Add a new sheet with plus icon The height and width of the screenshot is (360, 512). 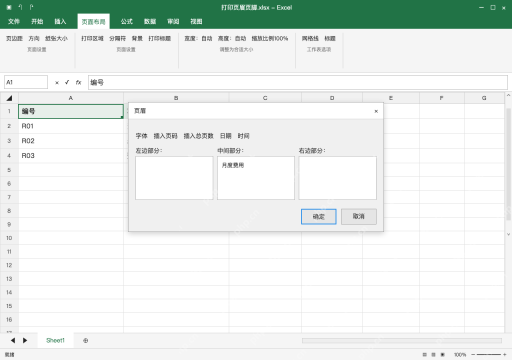86,340
